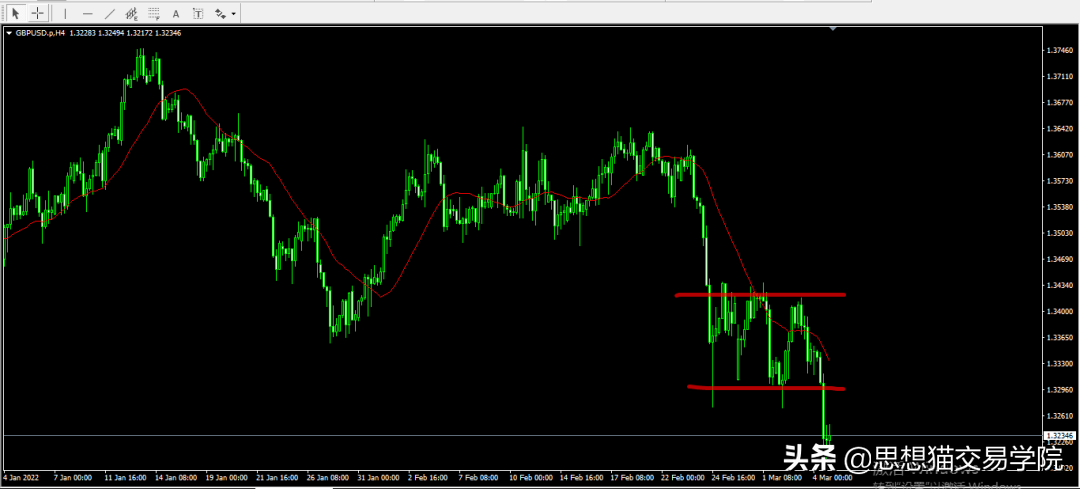Pick the Text label tool
1080x489 pixels.
(x=198, y=13)
